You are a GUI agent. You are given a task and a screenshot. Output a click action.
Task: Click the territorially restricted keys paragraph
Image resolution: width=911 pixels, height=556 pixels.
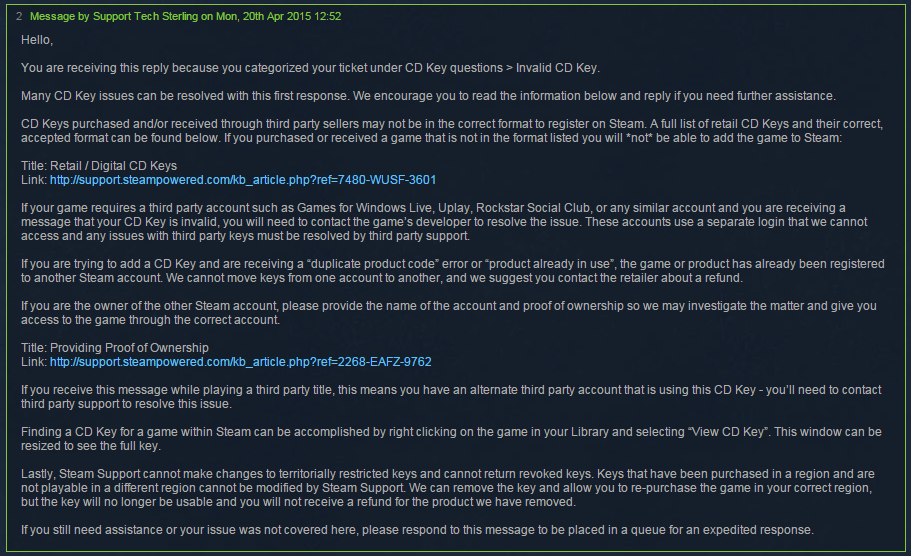point(447,488)
